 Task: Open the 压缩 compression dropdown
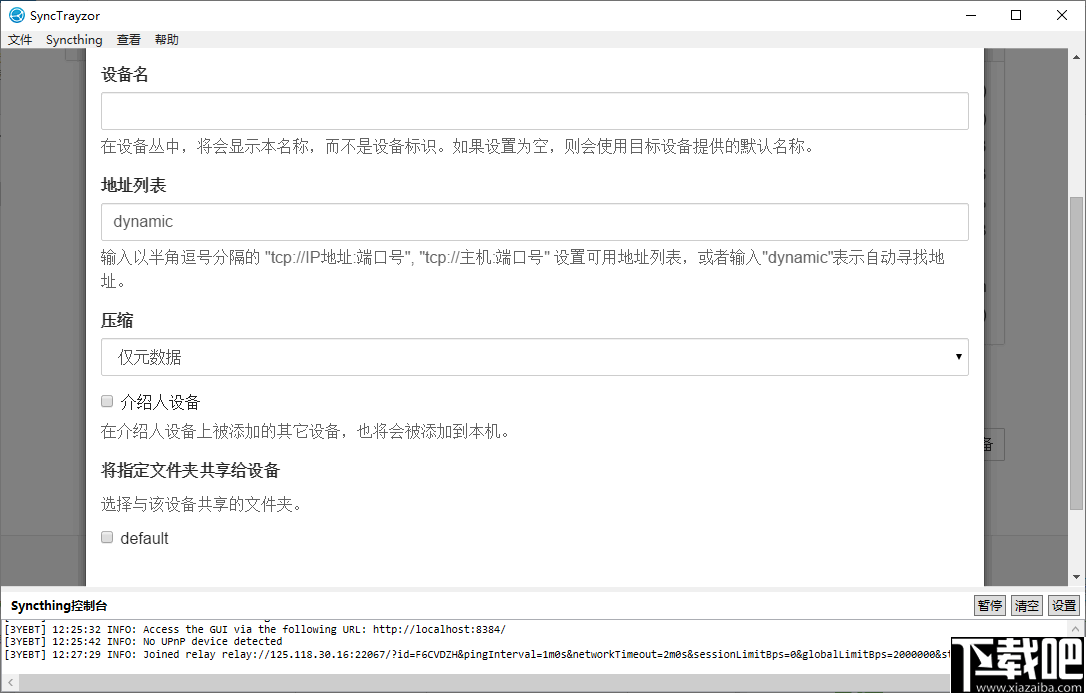pyautogui.click(x=534, y=357)
